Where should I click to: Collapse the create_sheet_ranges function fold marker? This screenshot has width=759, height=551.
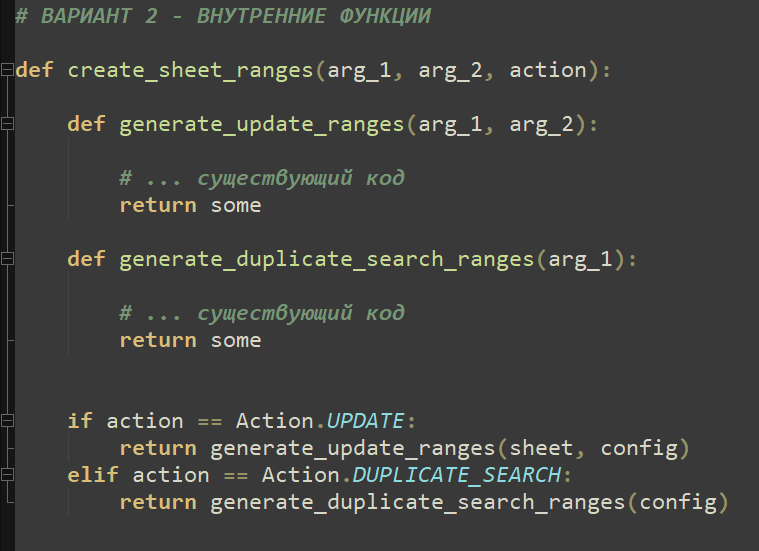8,71
